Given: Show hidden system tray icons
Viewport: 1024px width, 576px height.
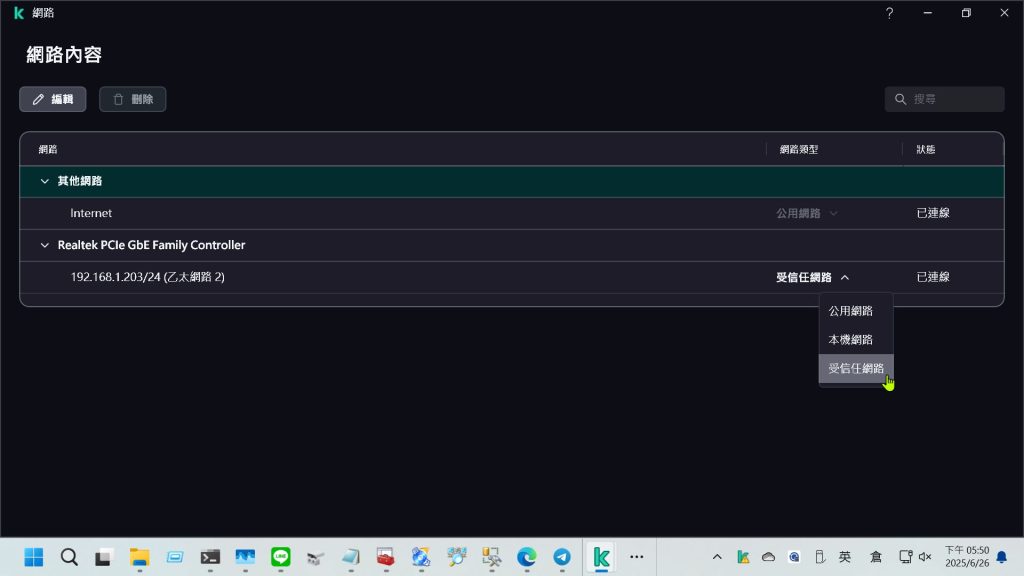Looking at the screenshot, I should [x=717, y=557].
